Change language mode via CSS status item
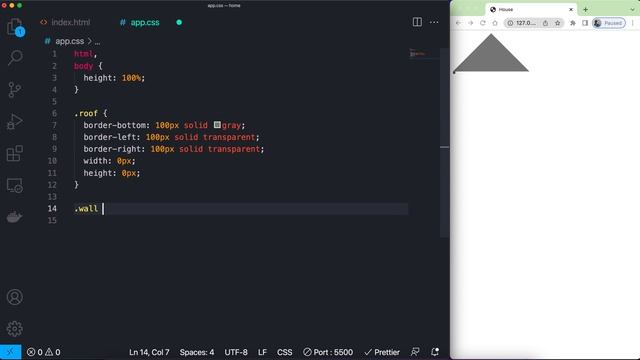640x360 pixels. [x=284, y=352]
